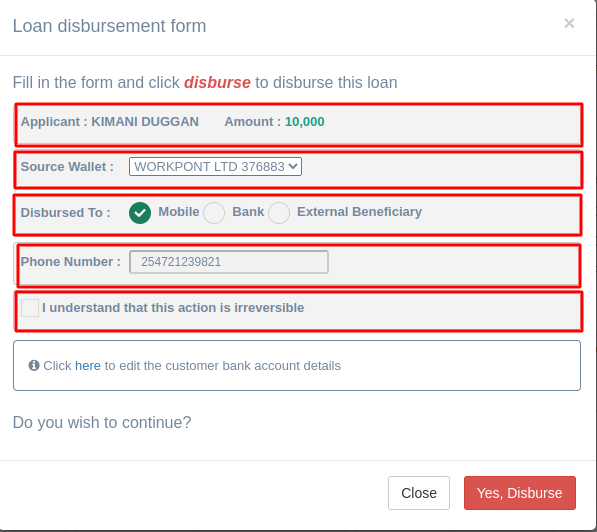
Task: Click 'I understand that this action is irreversible' text
Action: (x=173, y=308)
